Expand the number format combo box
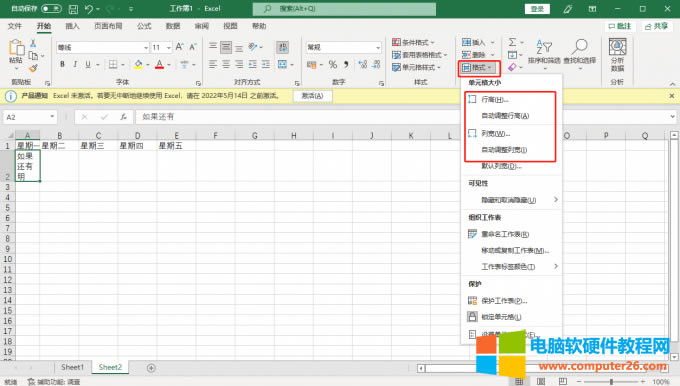Image resolution: width=680 pixels, height=386 pixels. (378, 47)
